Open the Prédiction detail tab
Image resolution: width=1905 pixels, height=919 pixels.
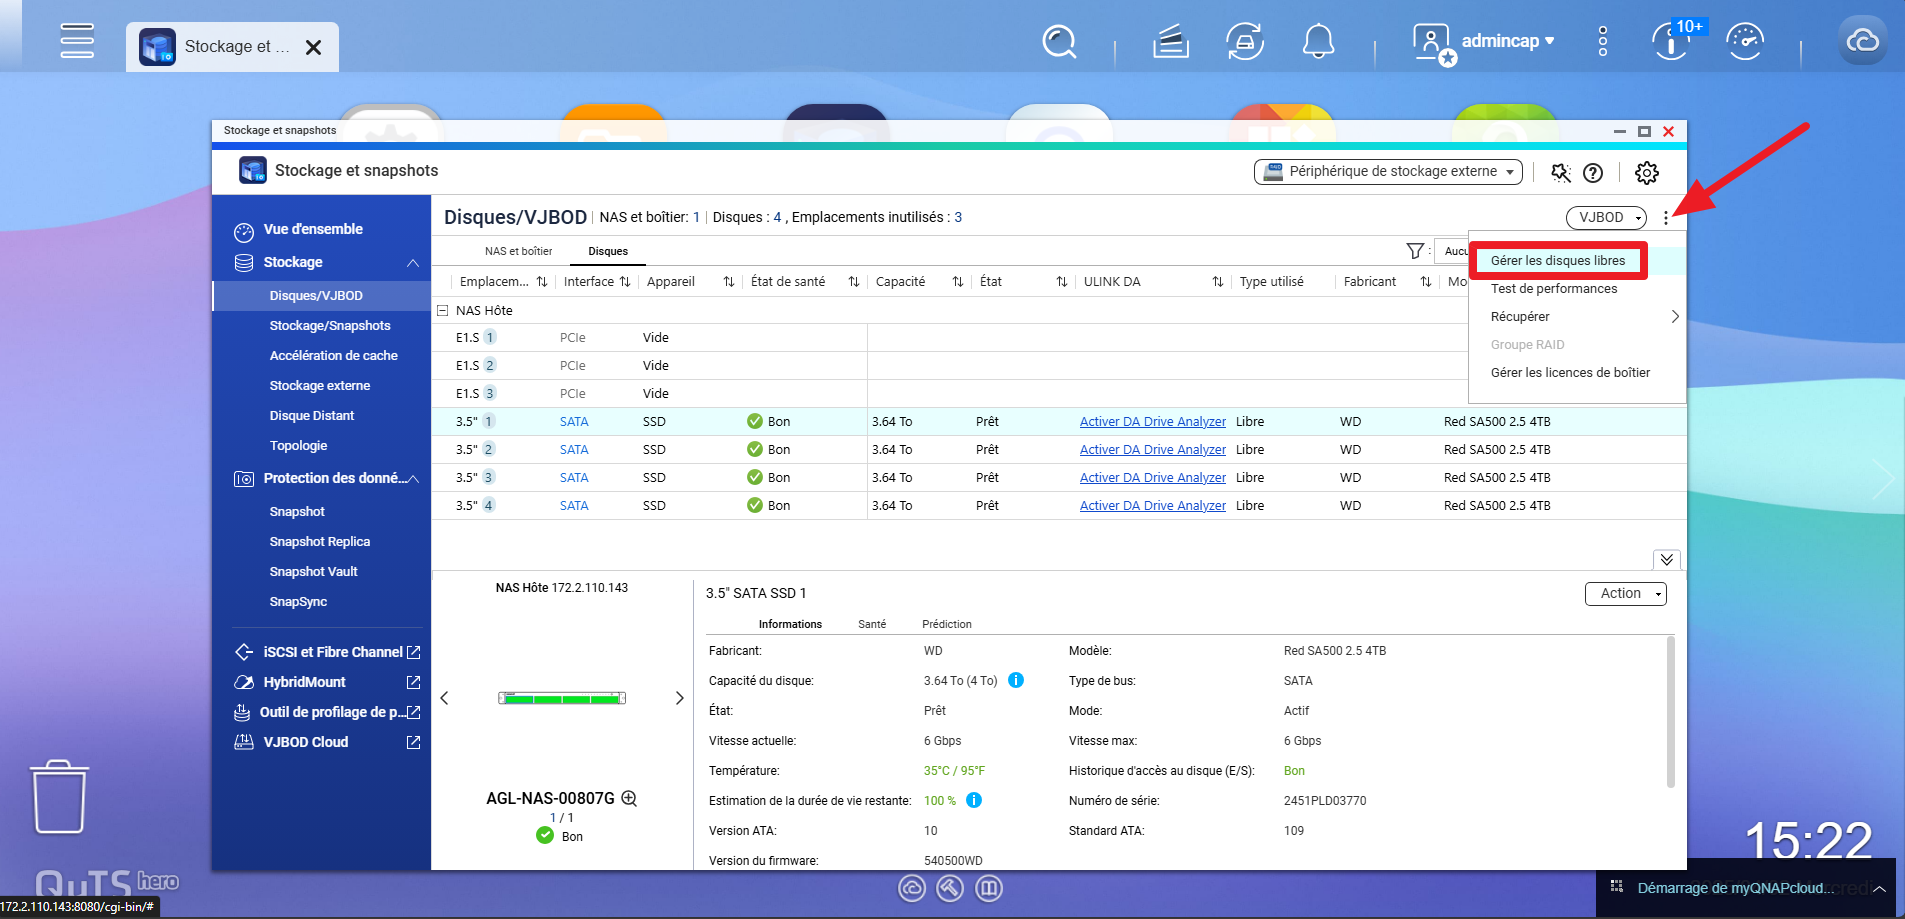(x=947, y=624)
